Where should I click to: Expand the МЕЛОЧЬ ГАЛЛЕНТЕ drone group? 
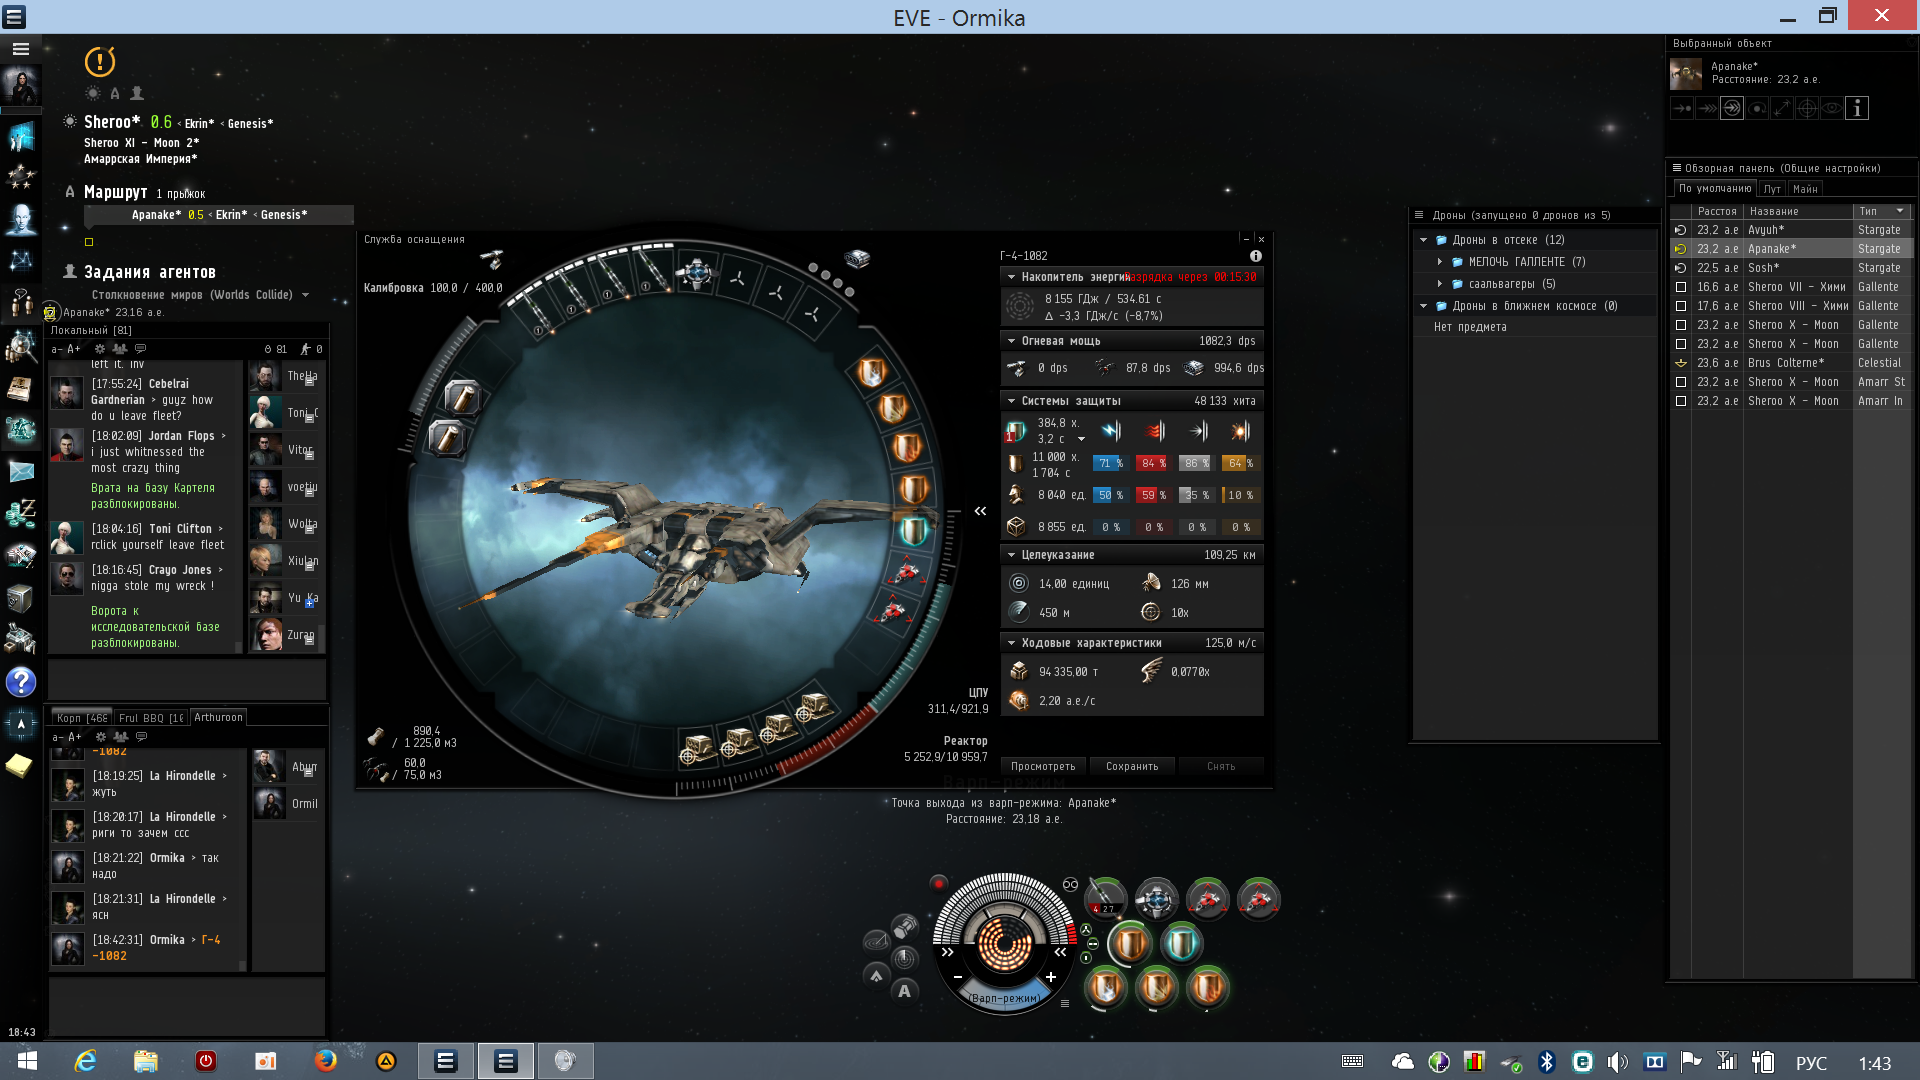[1440, 262]
